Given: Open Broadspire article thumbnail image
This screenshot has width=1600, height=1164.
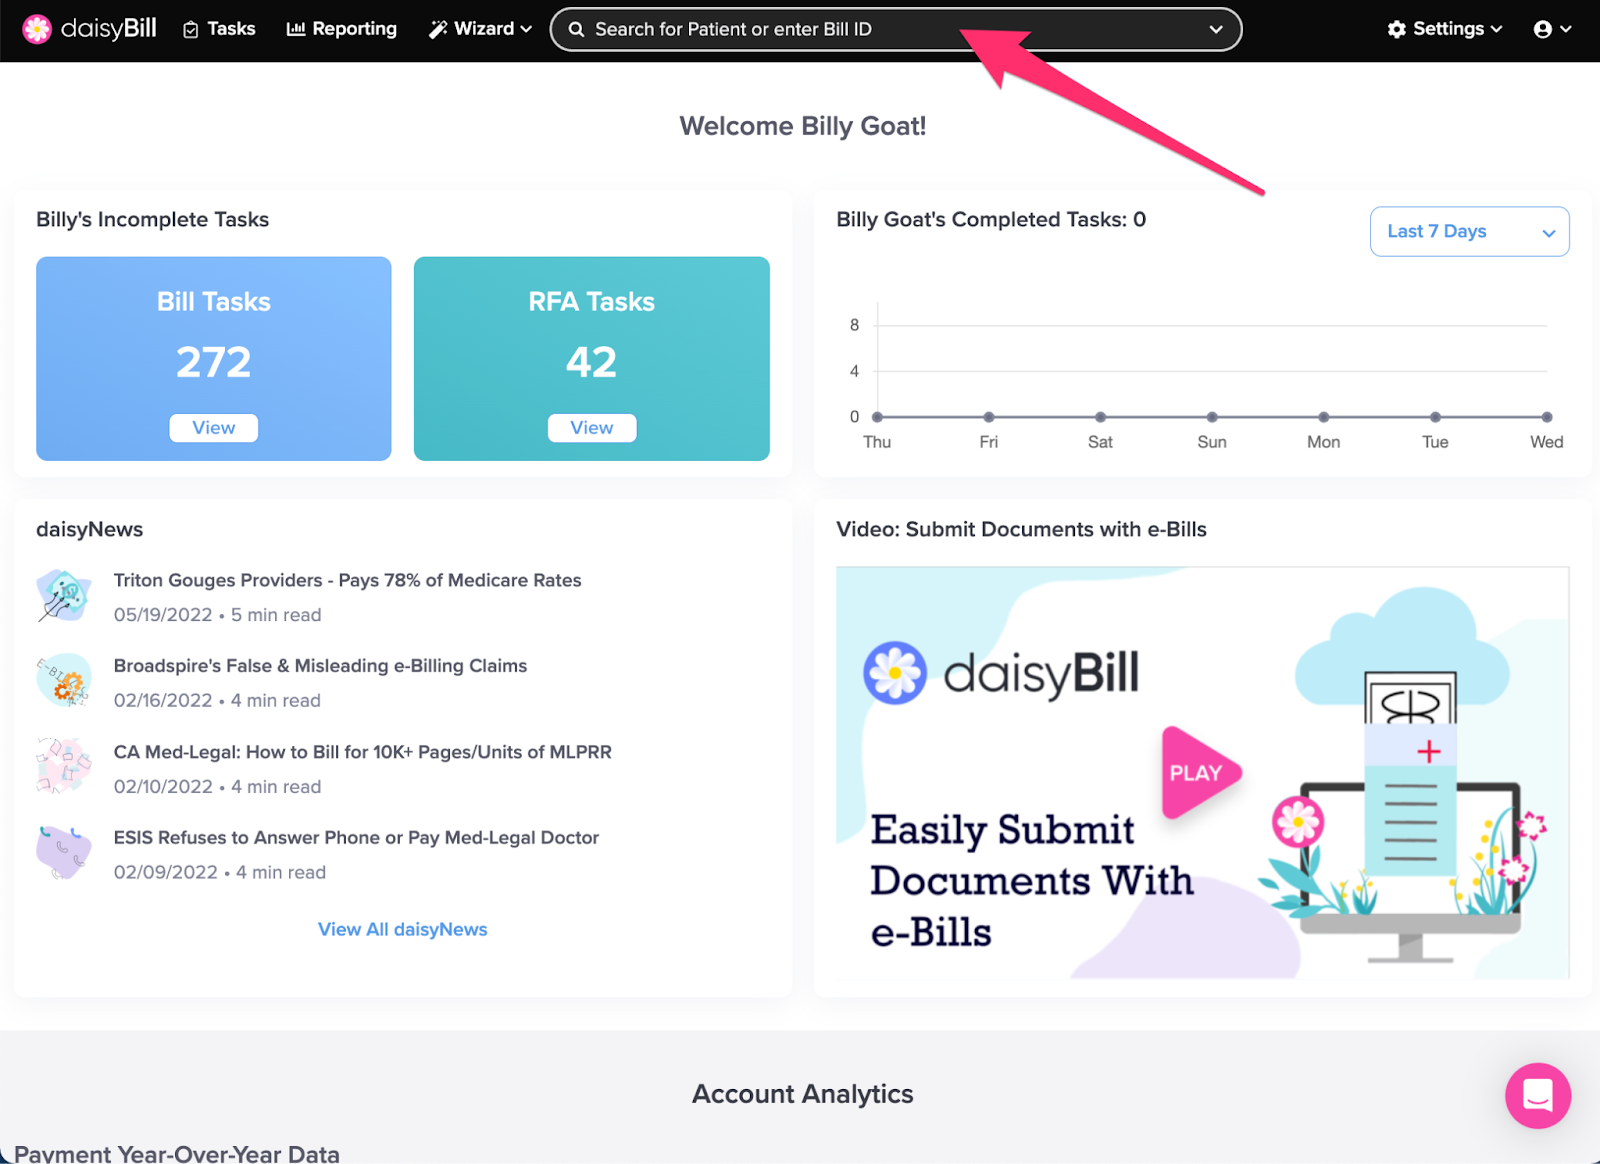Looking at the screenshot, I should point(64,681).
